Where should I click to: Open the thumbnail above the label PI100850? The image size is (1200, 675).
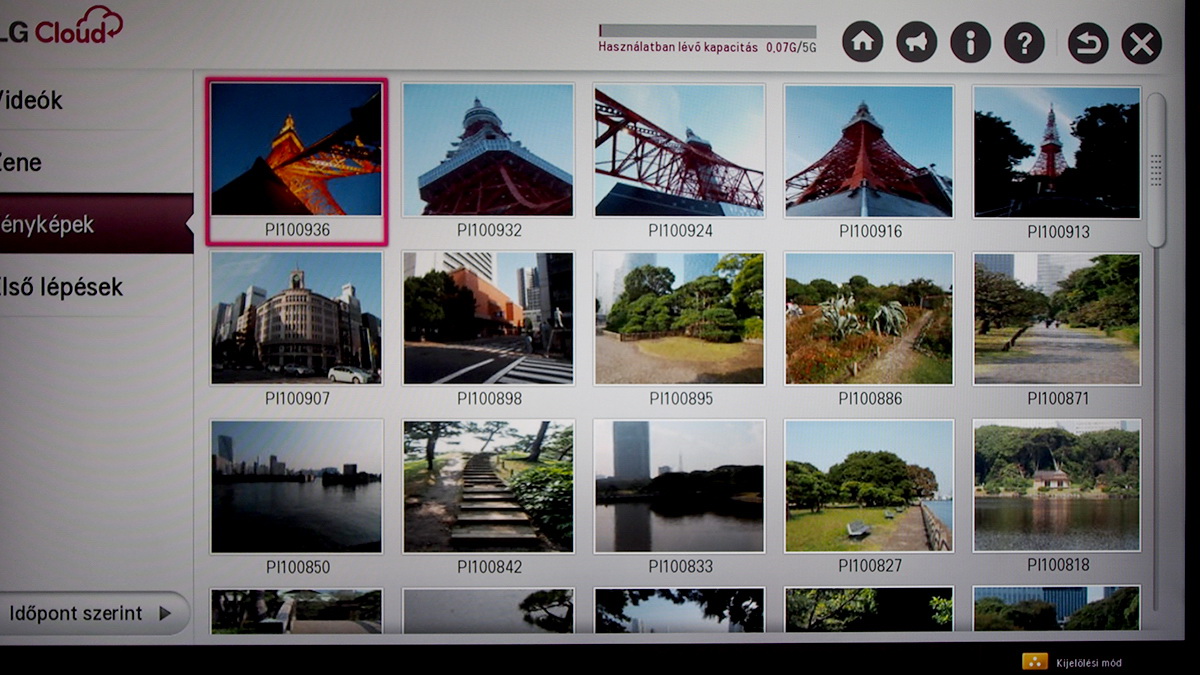[x=296, y=486]
